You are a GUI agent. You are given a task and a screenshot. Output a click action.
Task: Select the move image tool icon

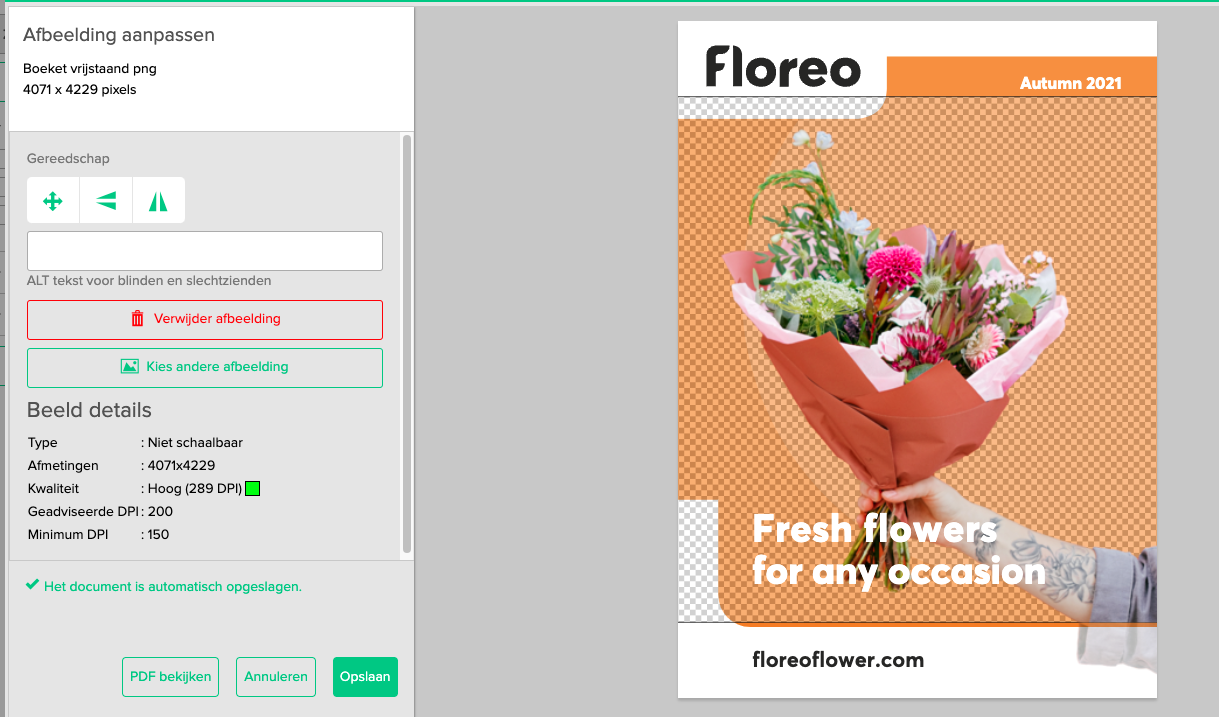coord(53,201)
